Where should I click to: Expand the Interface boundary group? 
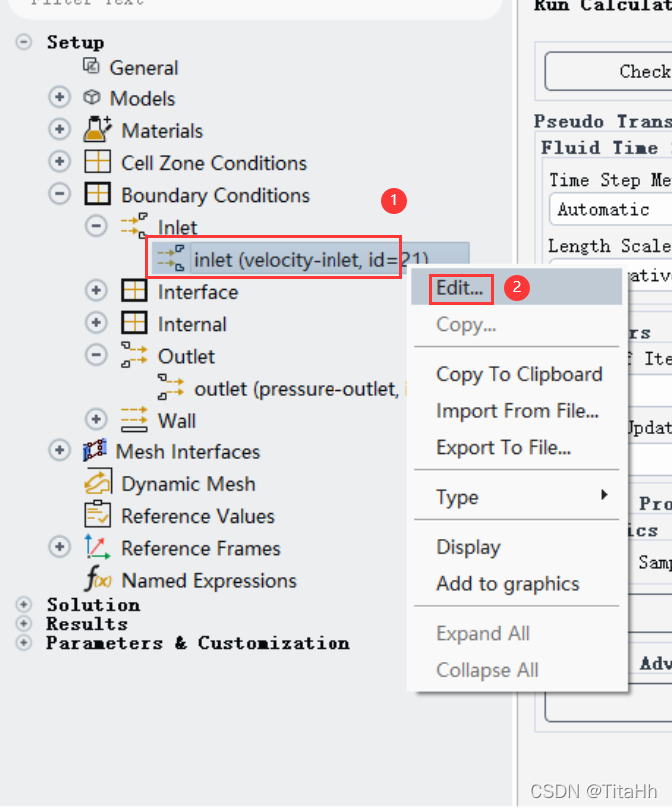click(96, 291)
